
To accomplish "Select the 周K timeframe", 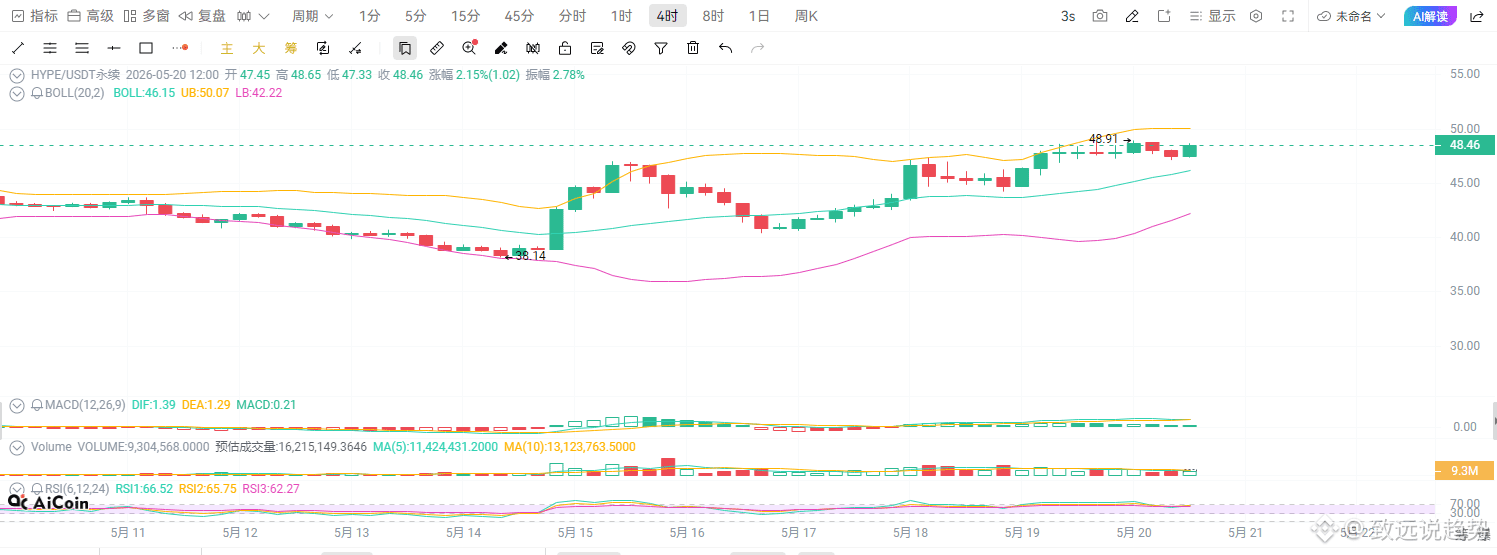I will click(806, 16).
